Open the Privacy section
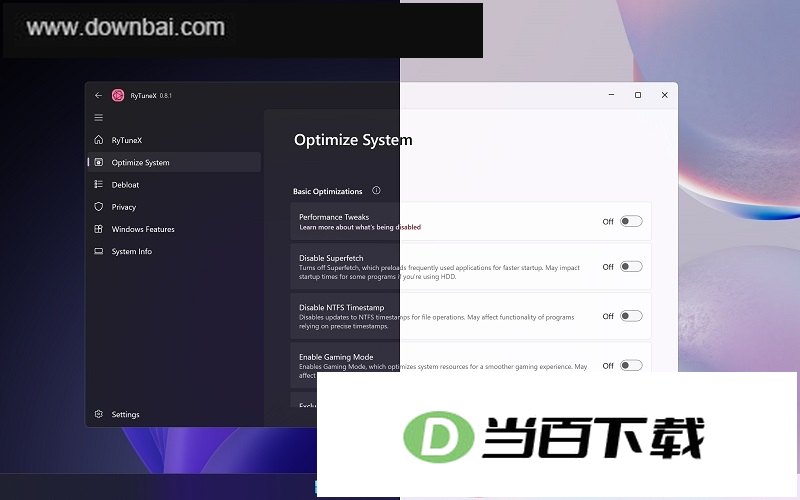 click(x=174, y=207)
